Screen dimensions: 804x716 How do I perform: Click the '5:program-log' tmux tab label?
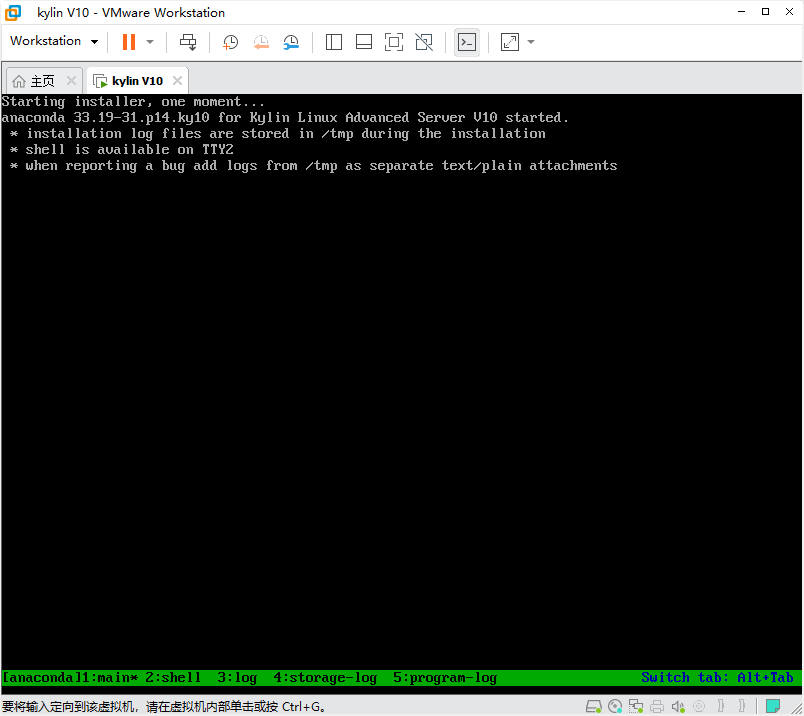point(445,678)
